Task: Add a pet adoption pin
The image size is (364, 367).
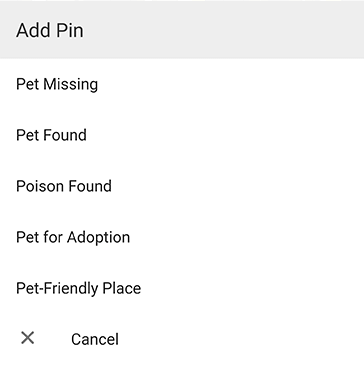Action: (x=182, y=237)
